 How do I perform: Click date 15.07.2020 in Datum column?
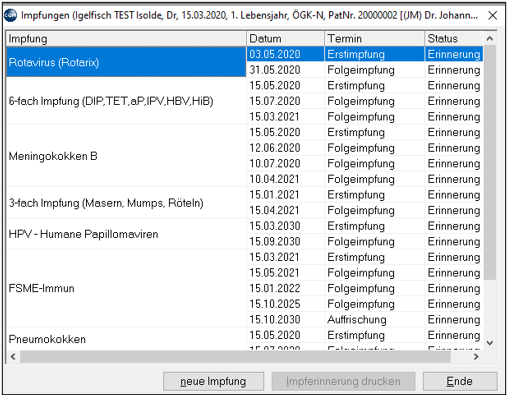(x=285, y=101)
